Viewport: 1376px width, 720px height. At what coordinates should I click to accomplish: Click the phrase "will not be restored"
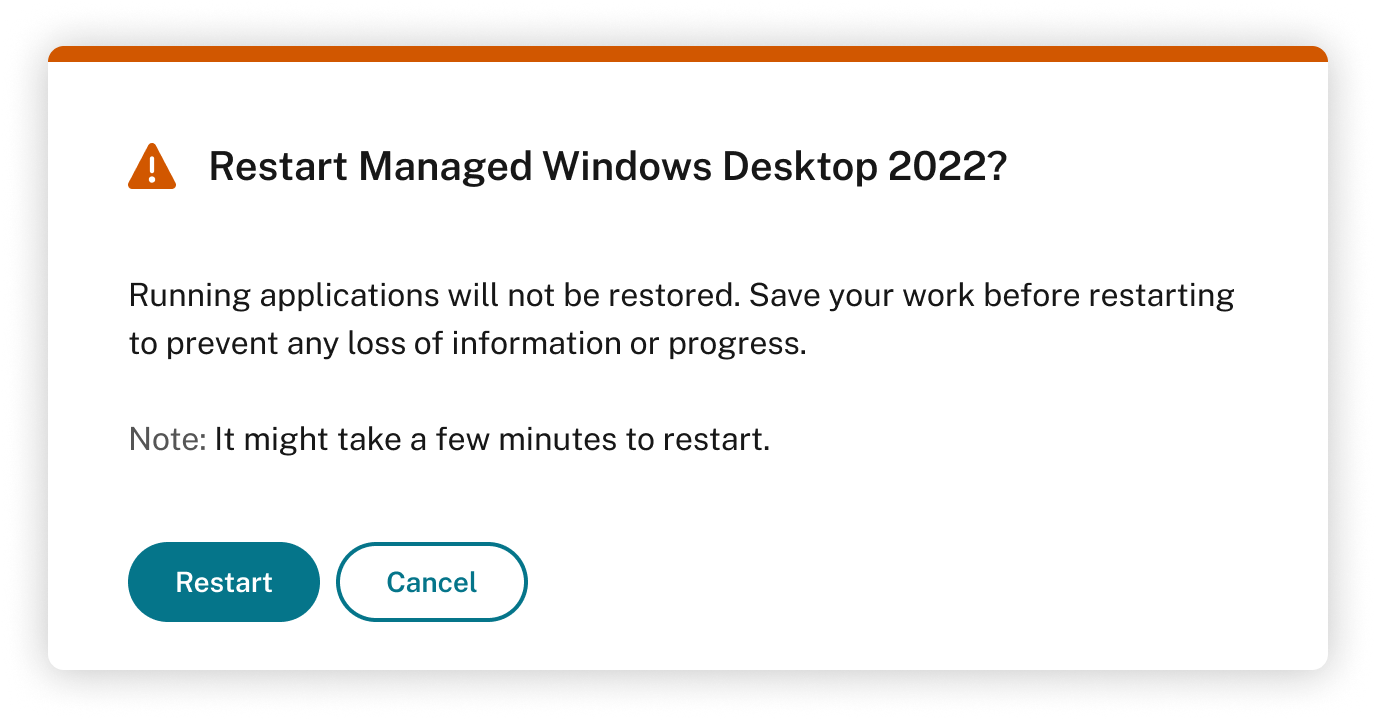(594, 296)
